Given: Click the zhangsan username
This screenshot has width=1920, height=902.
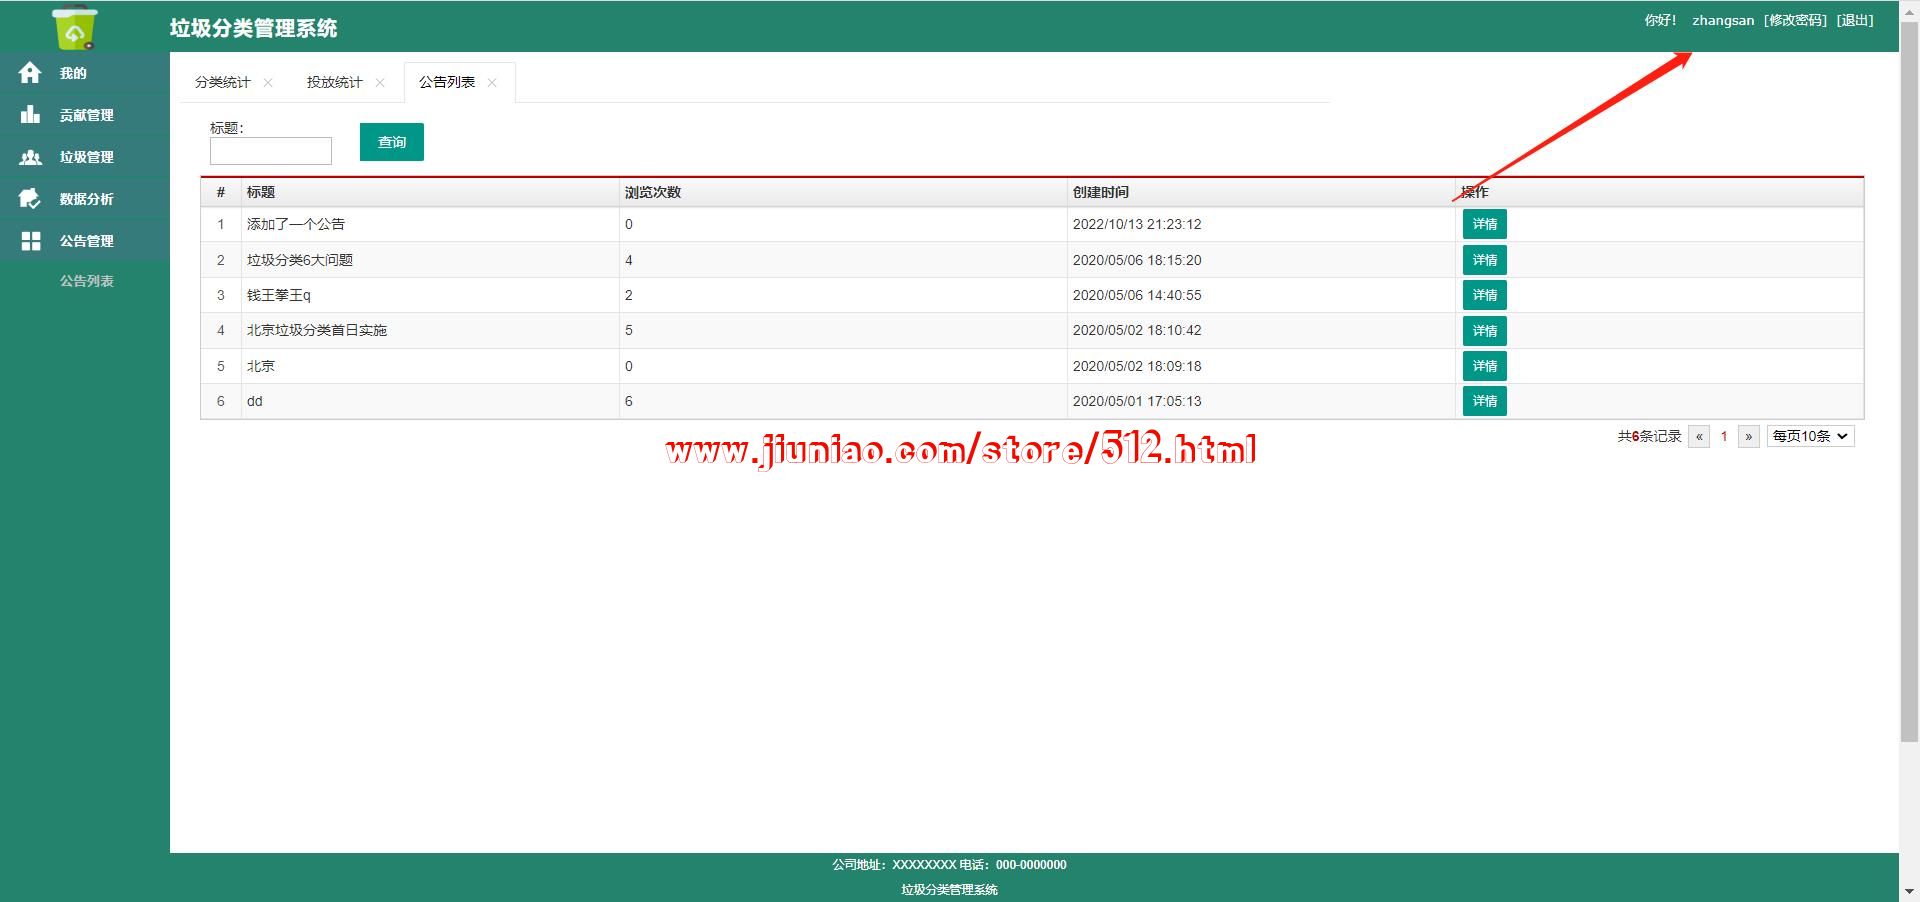Looking at the screenshot, I should (1723, 20).
